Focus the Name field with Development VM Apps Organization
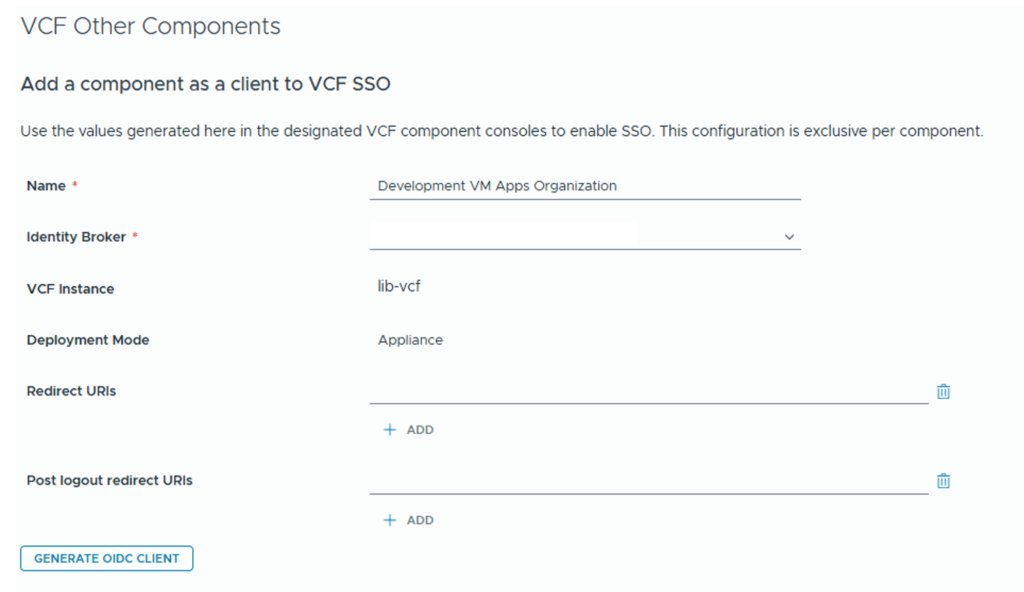Screen dimensions: 1024x592 [x=584, y=186]
